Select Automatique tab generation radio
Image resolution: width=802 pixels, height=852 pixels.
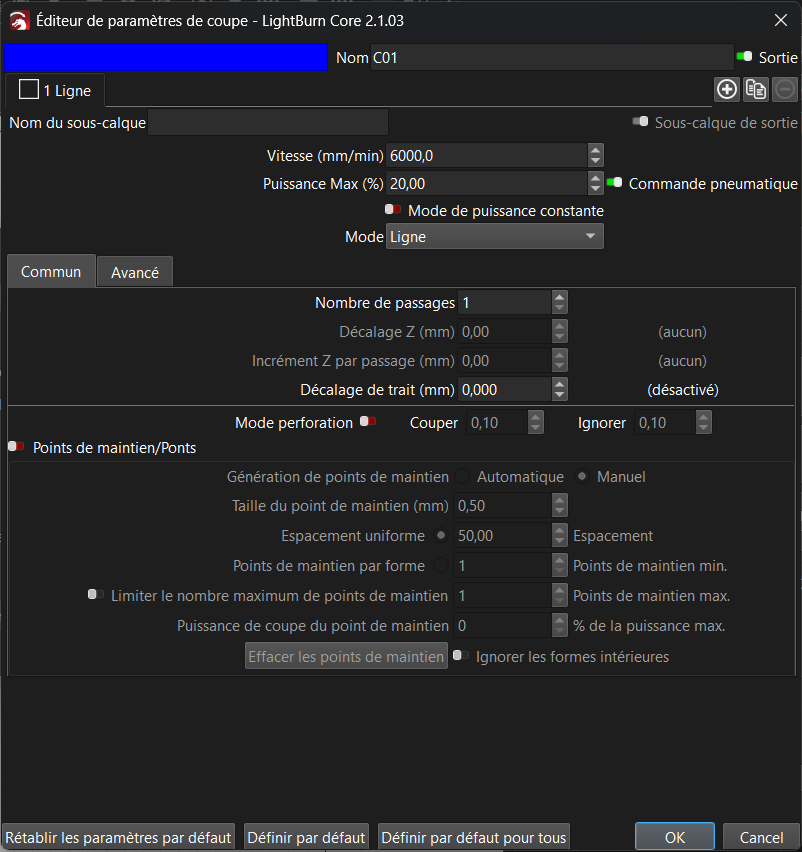pos(462,477)
